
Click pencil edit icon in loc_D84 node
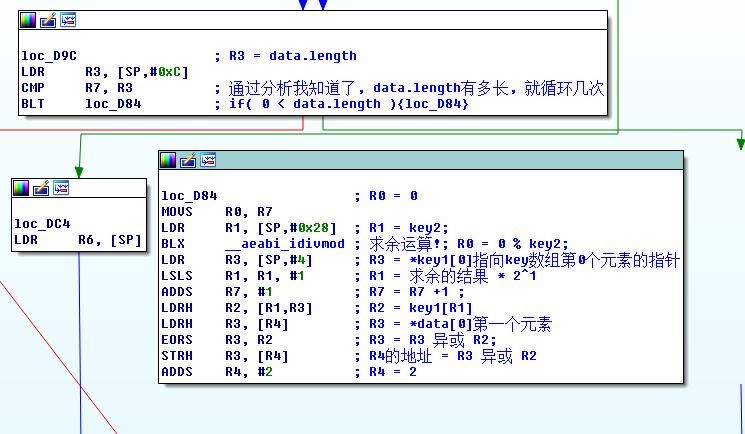(188, 160)
